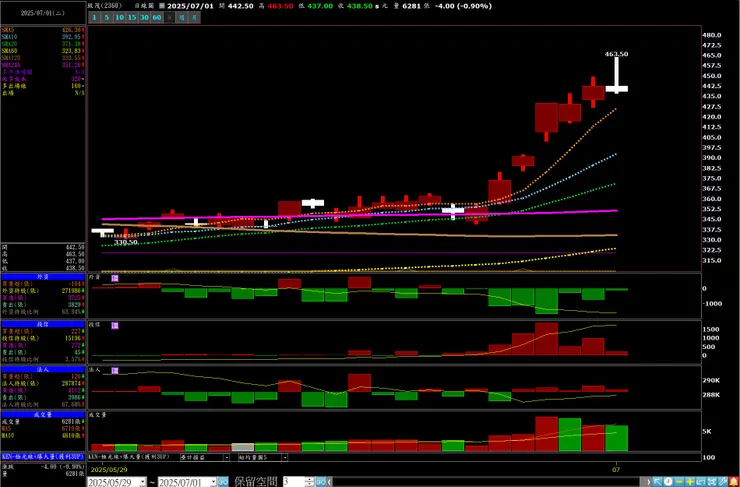Open the end date 2025/07/01 dropdown
Screen dimensions: 740x487
[x=213, y=482]
